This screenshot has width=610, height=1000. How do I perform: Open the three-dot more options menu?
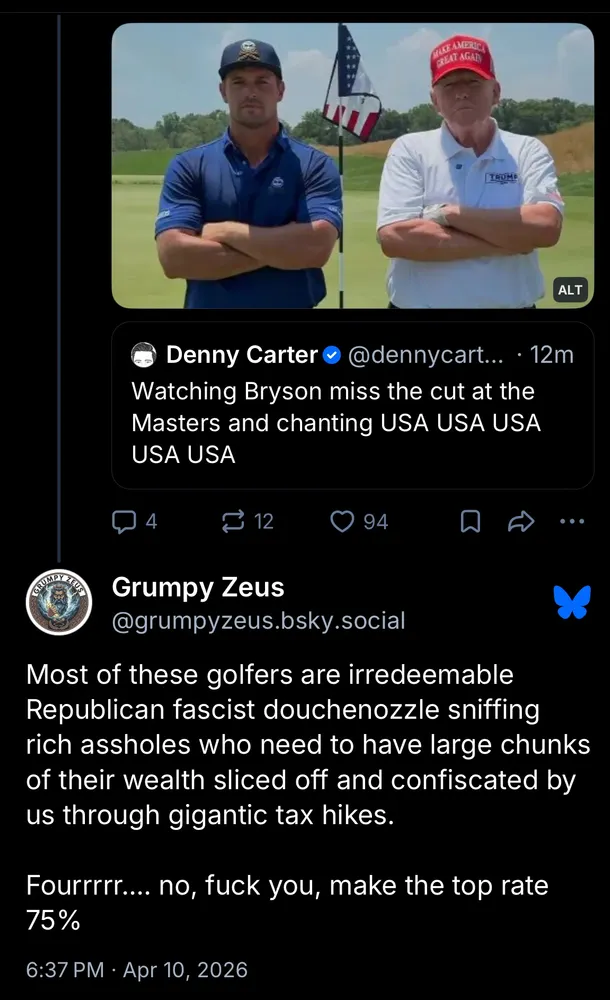572,521
